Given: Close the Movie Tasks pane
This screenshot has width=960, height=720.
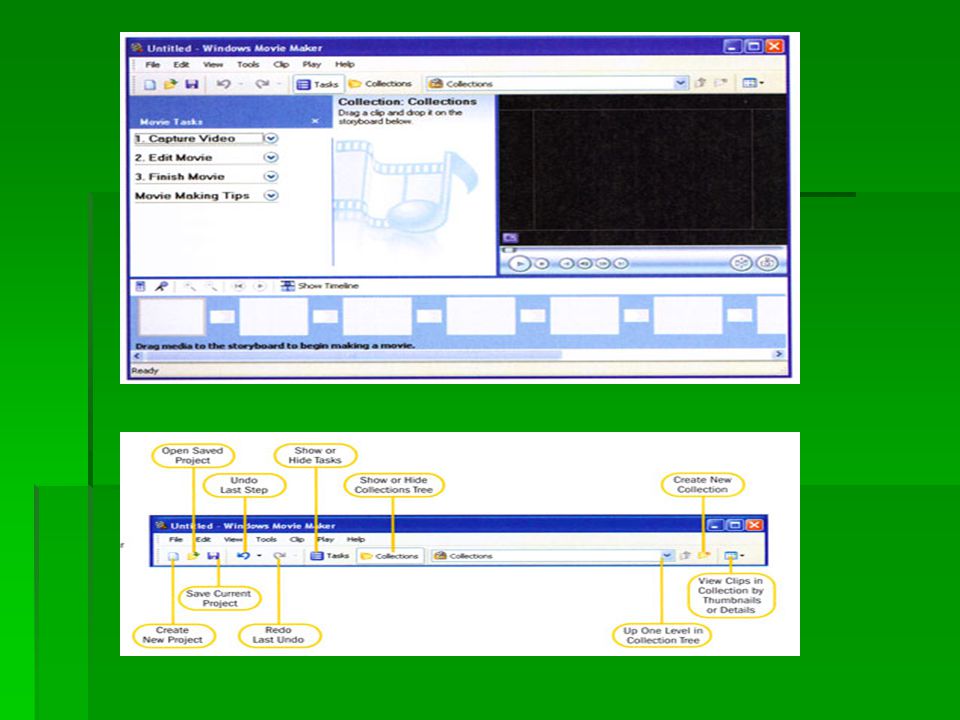Looking at the screenshot, I should coord(315,121).
